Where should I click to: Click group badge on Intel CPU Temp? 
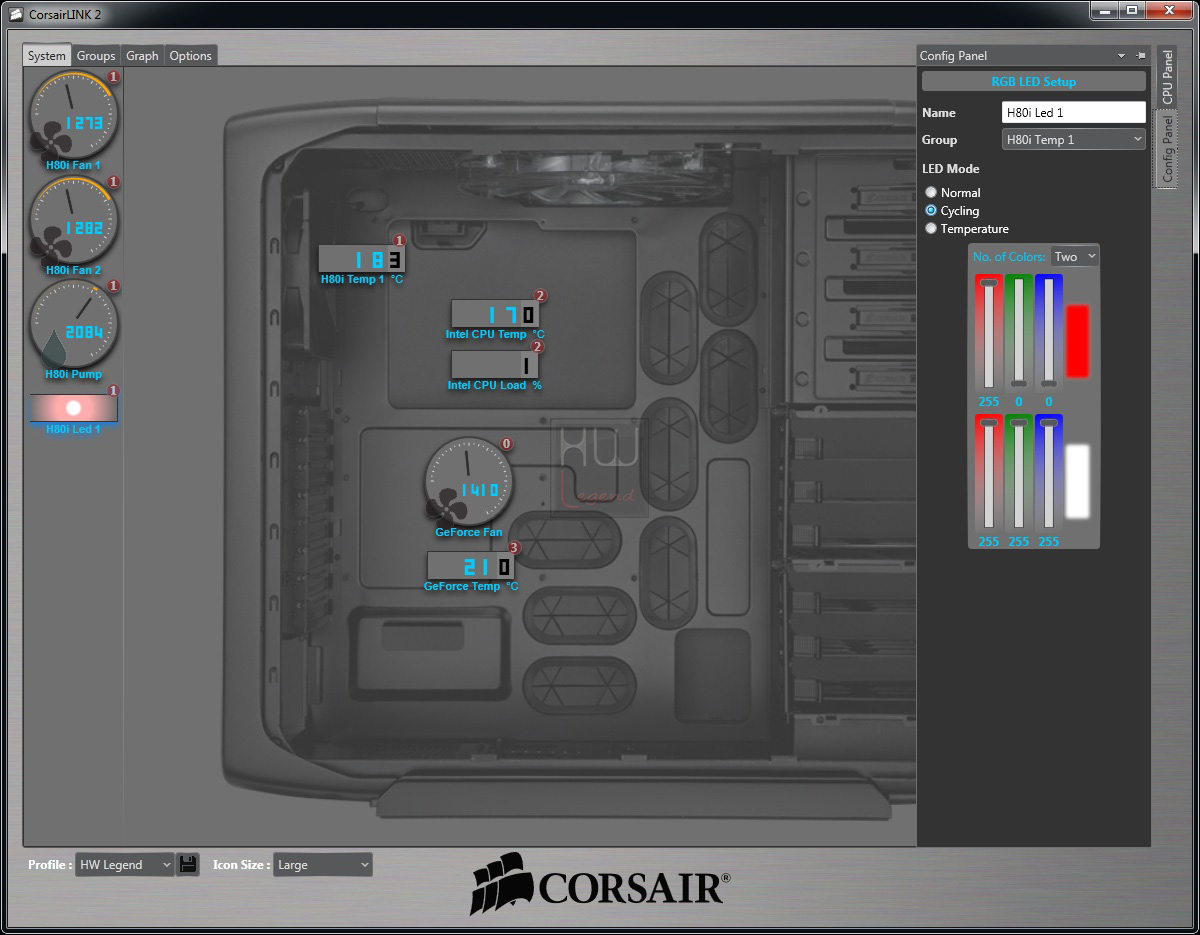540,296
